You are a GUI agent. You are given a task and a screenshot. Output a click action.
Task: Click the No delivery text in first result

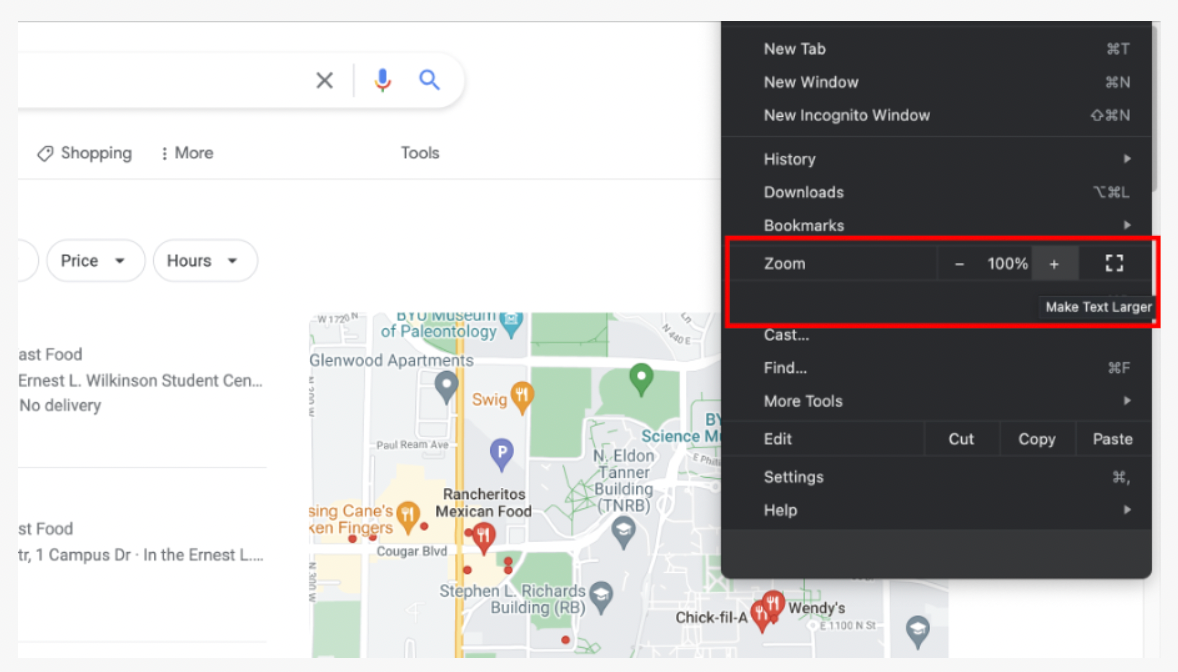tap(60, 405)
